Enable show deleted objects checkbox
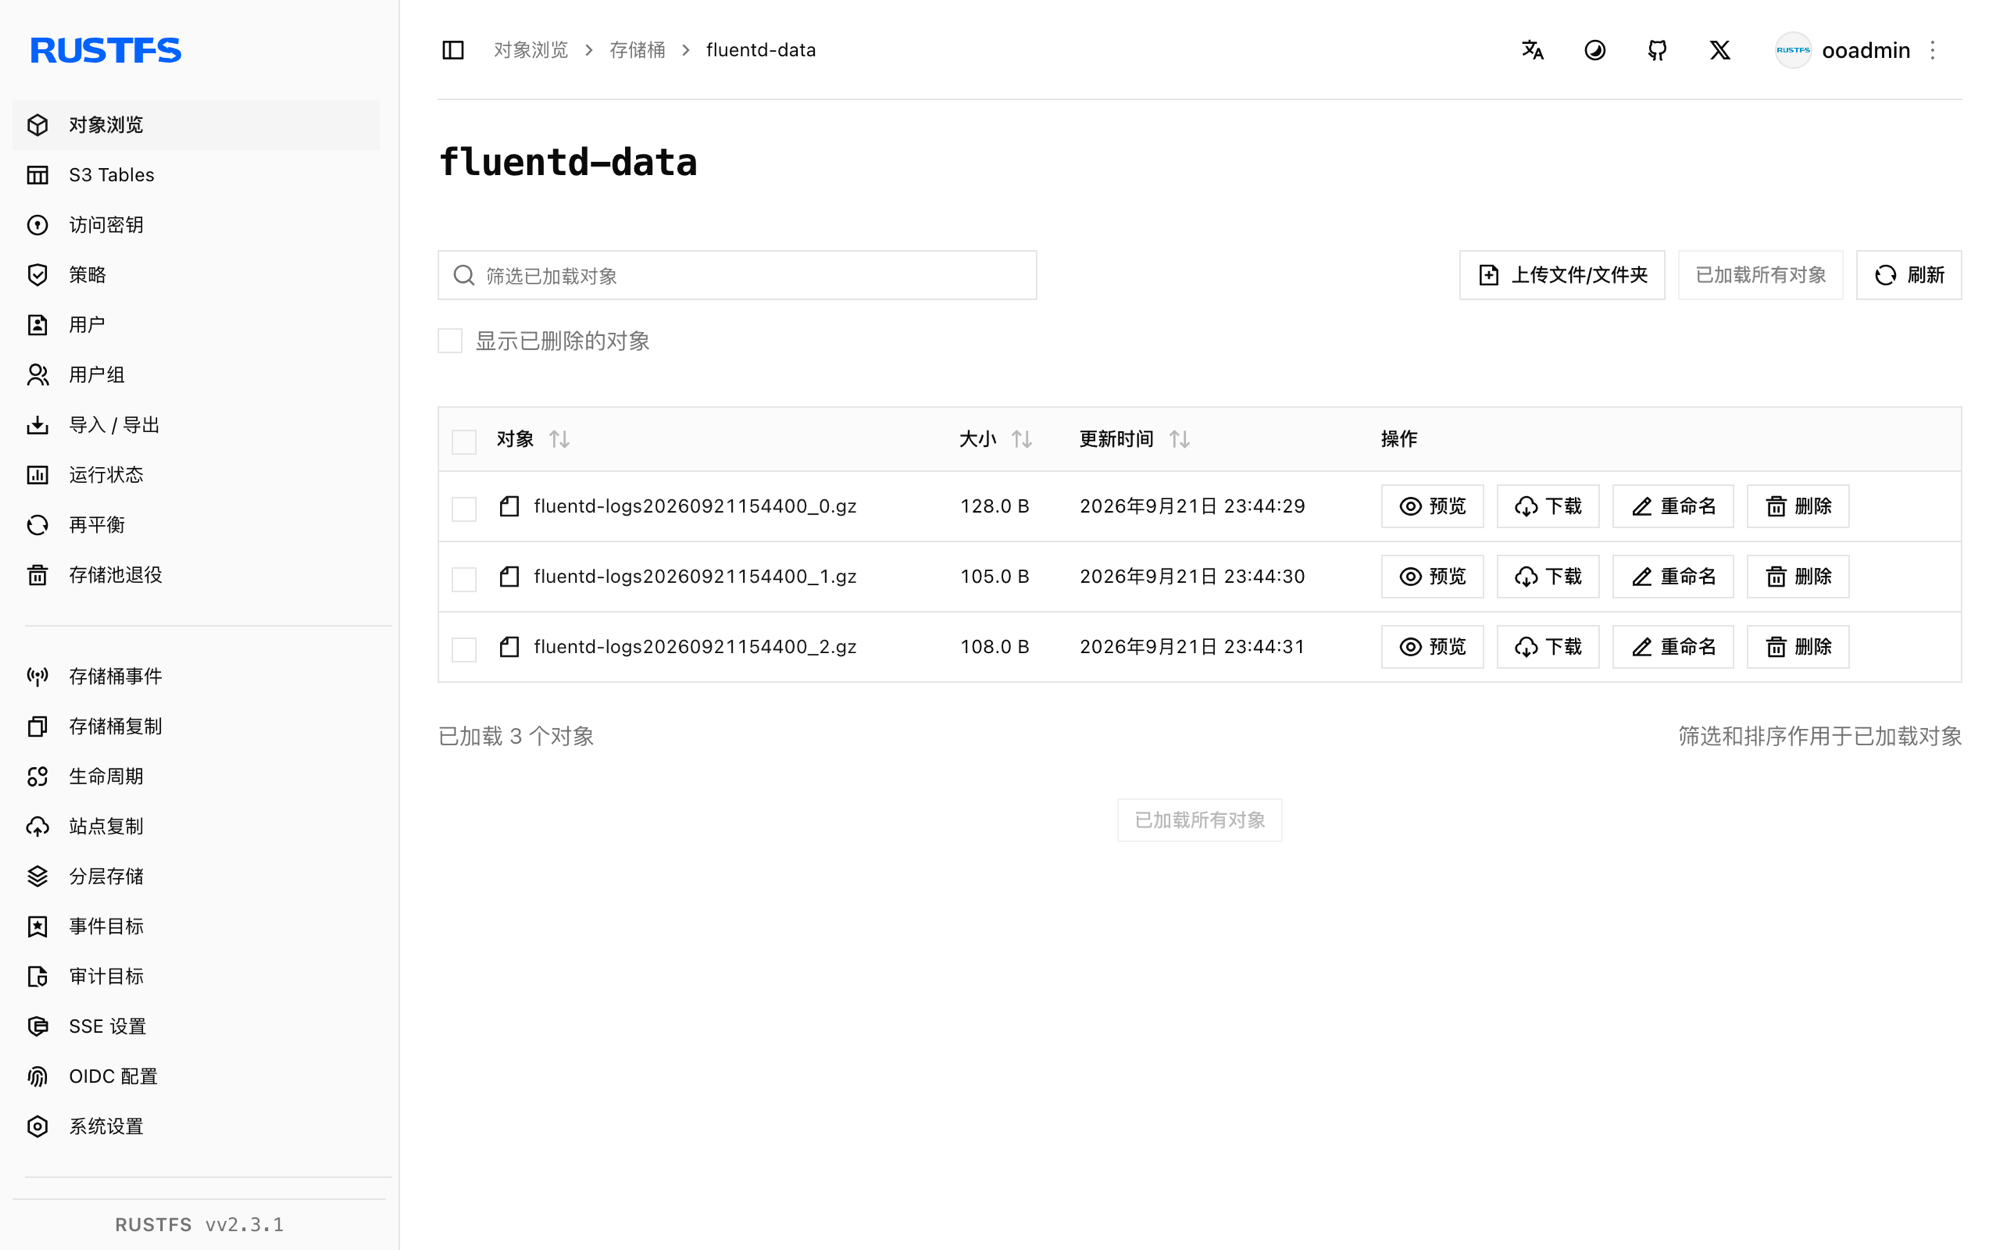Screen dimensions: 2000x1250 pyautogui.click(x=450, y=341)
